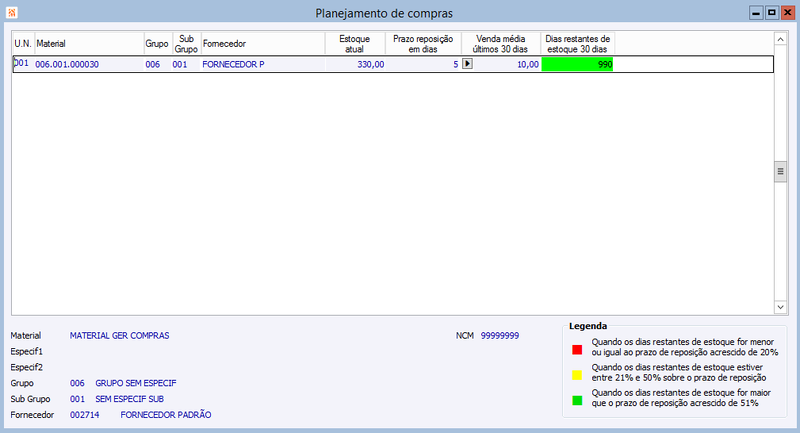The image size is (800, 433).
Task: Click grid Sub Grupo cell 001
Action: pos(180,64)
